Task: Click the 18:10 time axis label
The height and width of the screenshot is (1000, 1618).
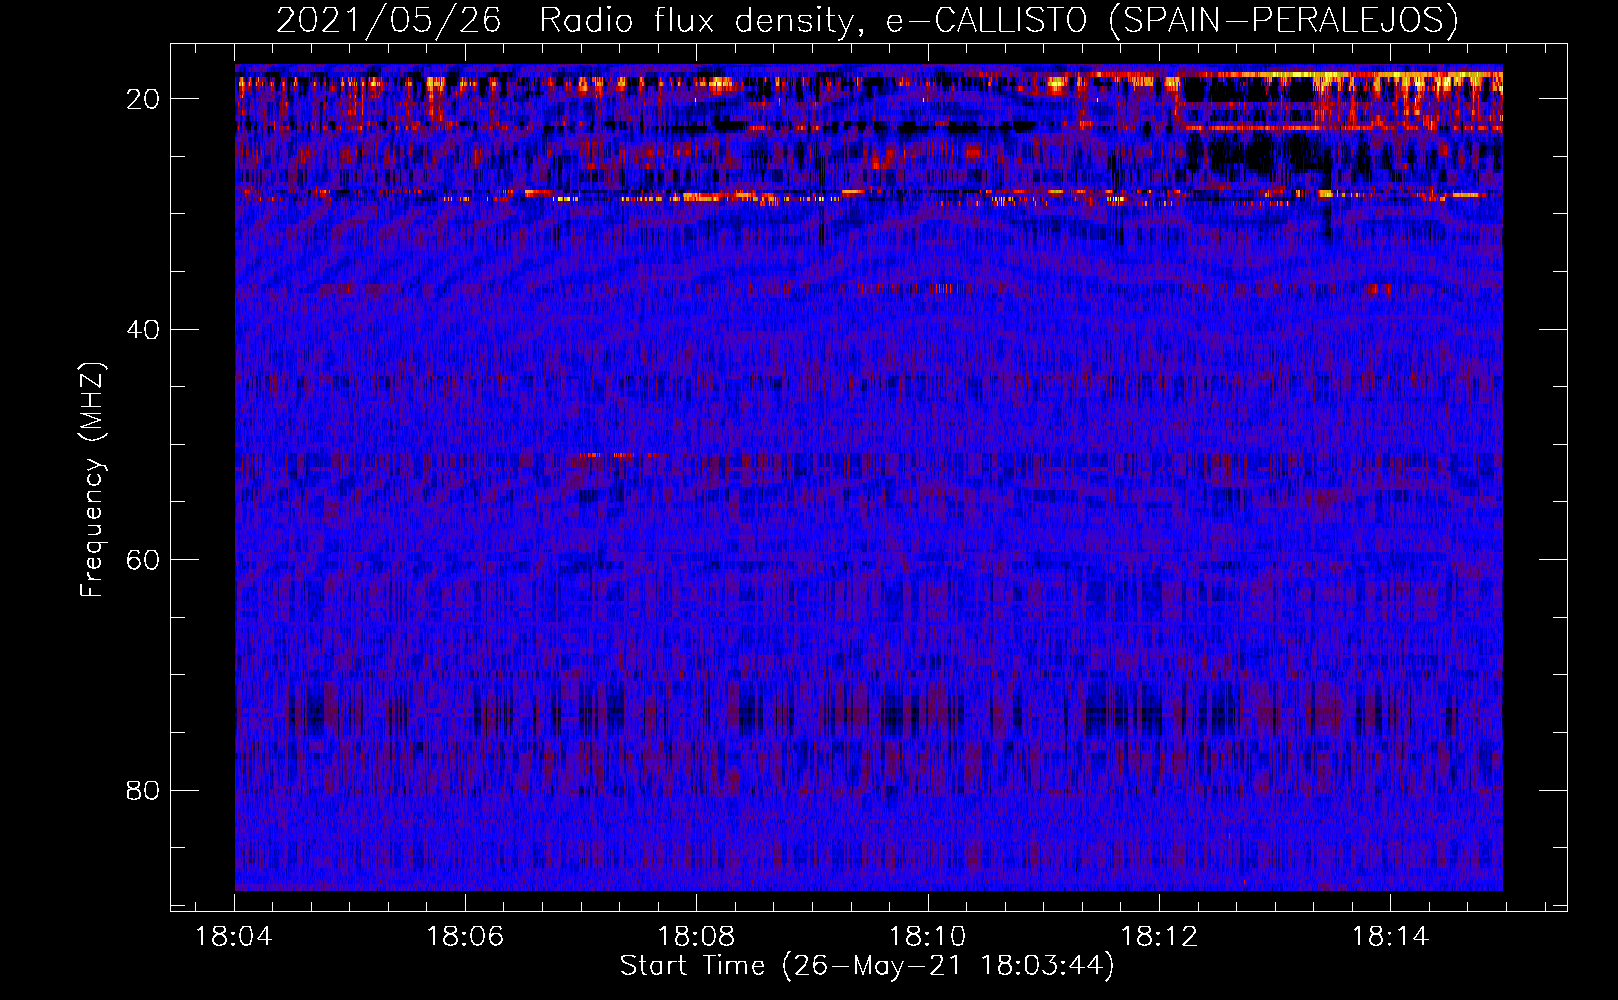Action: [928, 937]
